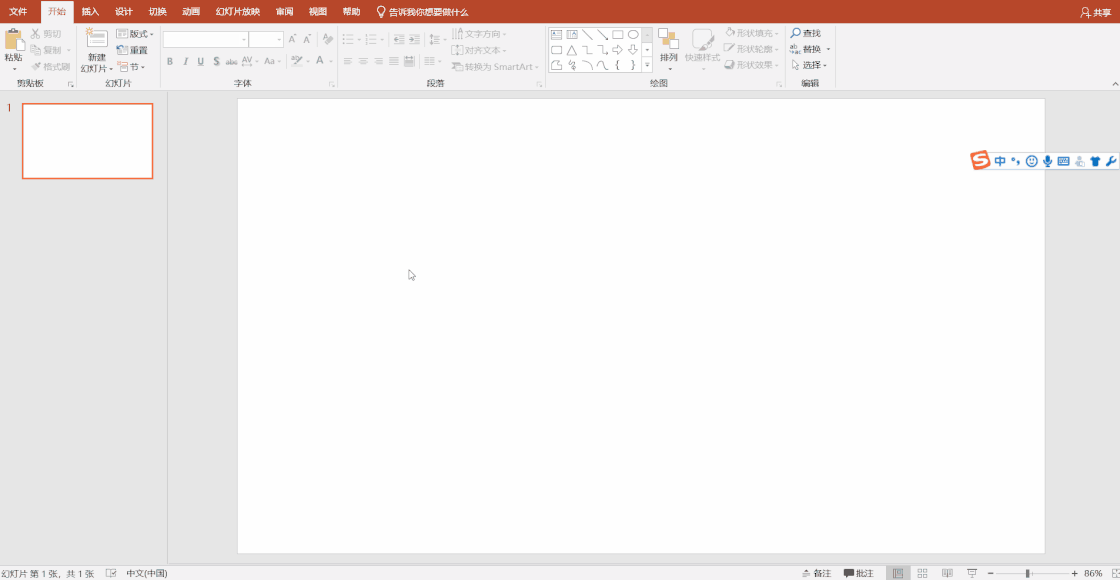Click the Convert to SmartArt icon

tap(494, 66)
